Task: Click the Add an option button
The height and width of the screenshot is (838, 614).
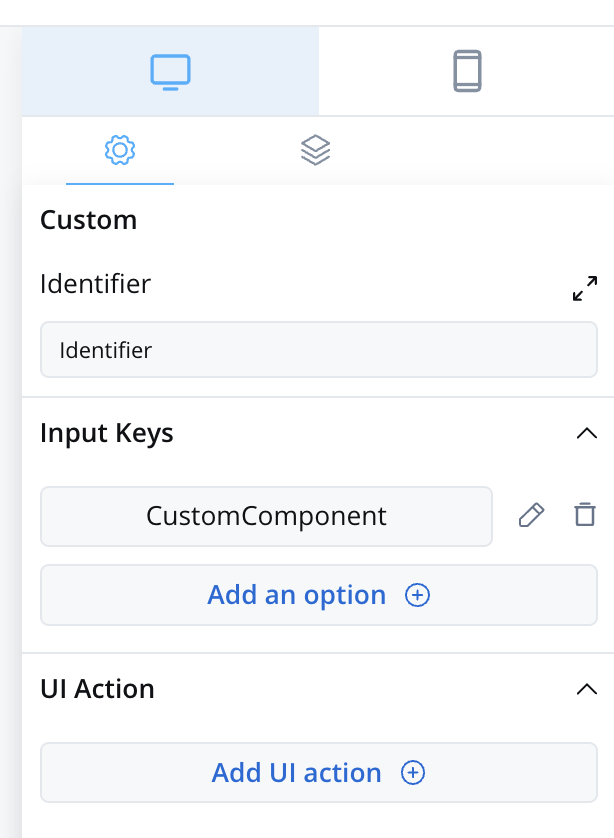Action: point(319,595)
